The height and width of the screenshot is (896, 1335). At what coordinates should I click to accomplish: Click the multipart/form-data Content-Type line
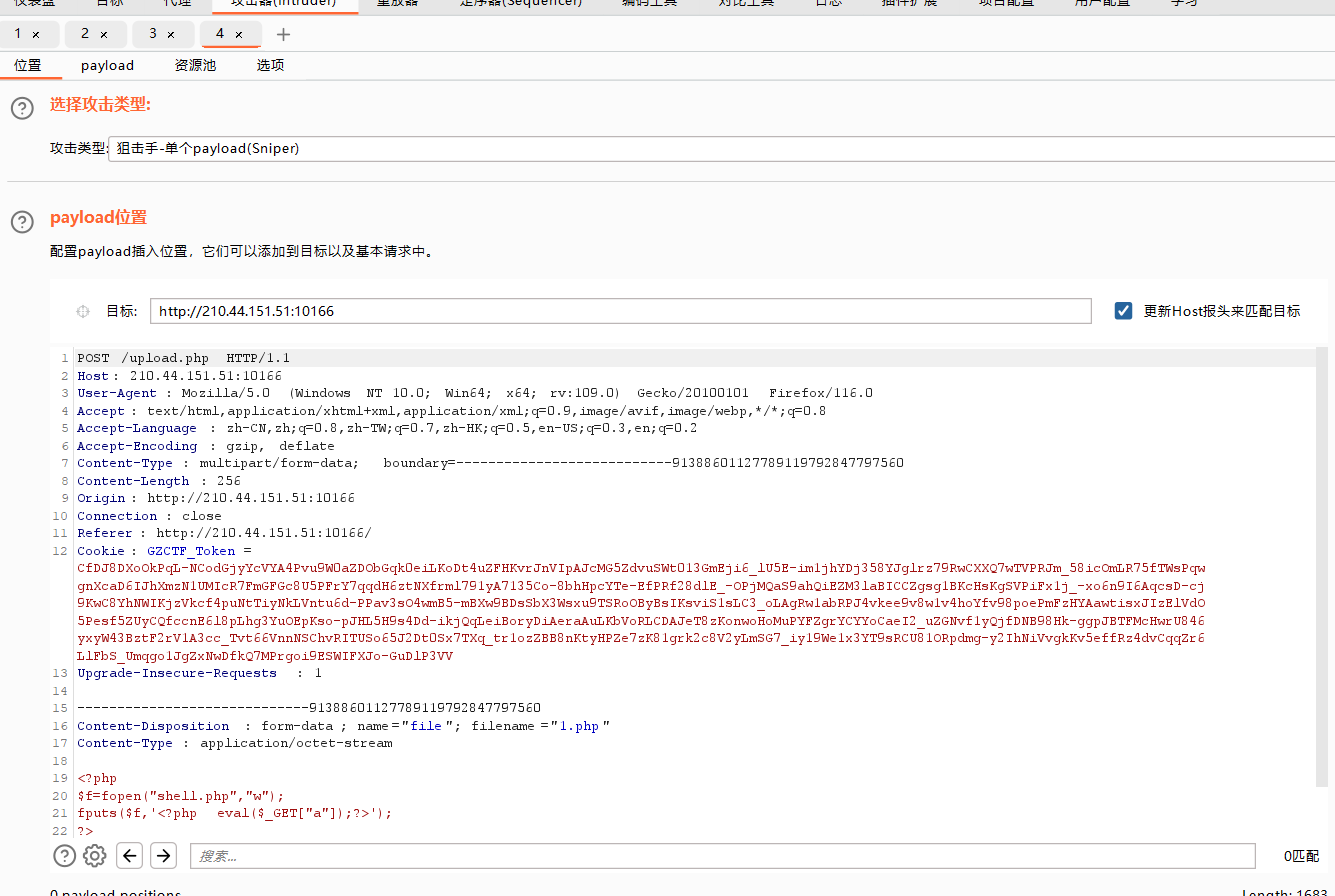[x=490, y=463]
